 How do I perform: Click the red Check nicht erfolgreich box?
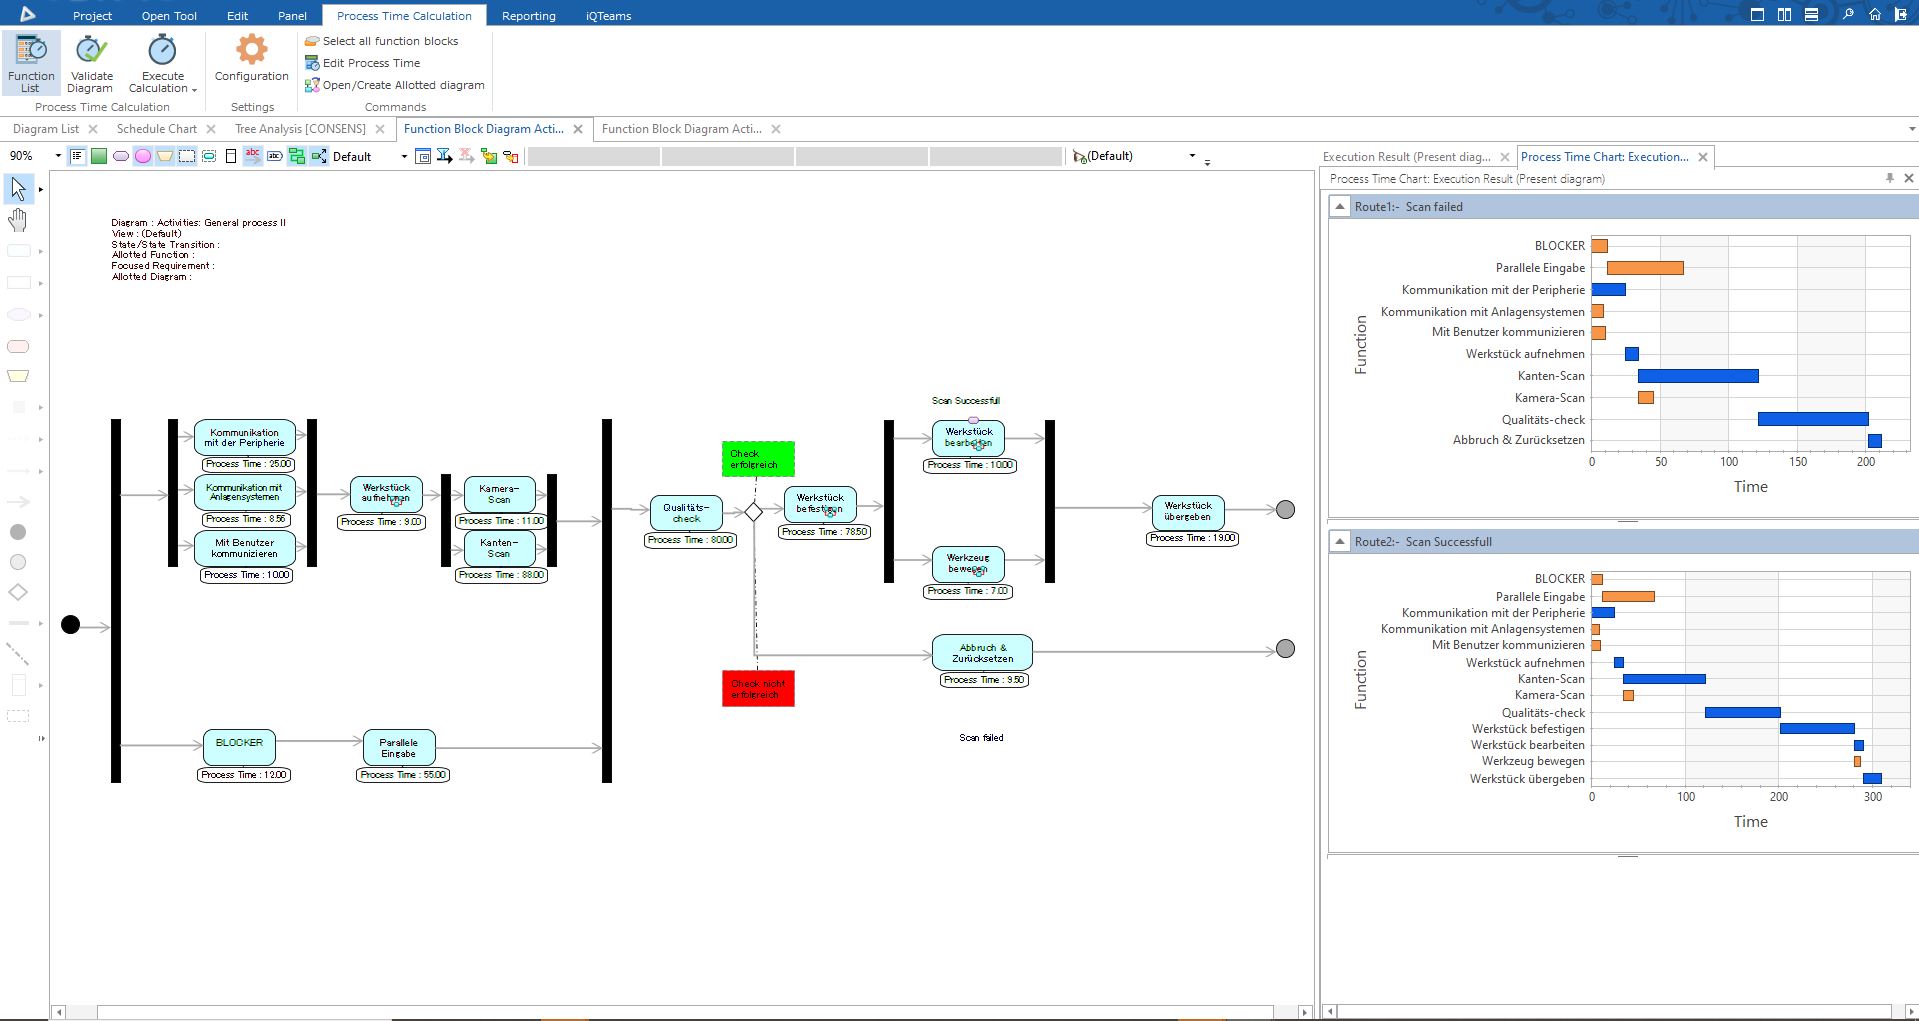click(758, 689)
